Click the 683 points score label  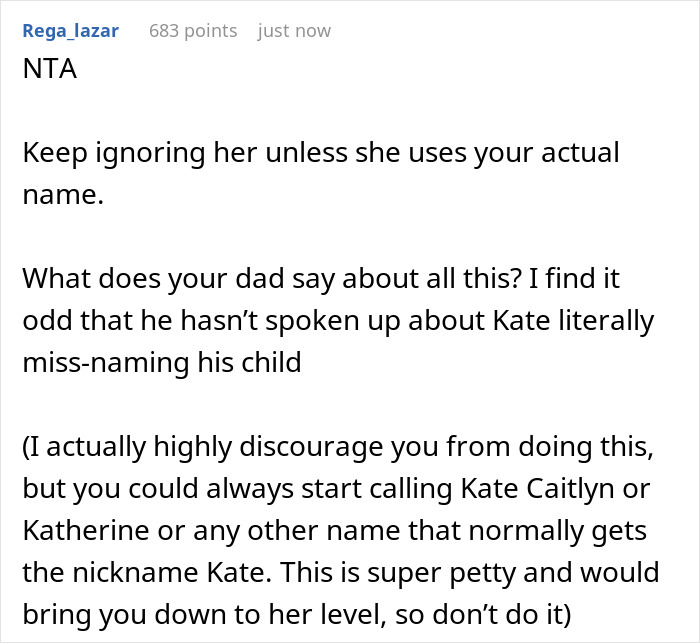click(x=193, y=31)
